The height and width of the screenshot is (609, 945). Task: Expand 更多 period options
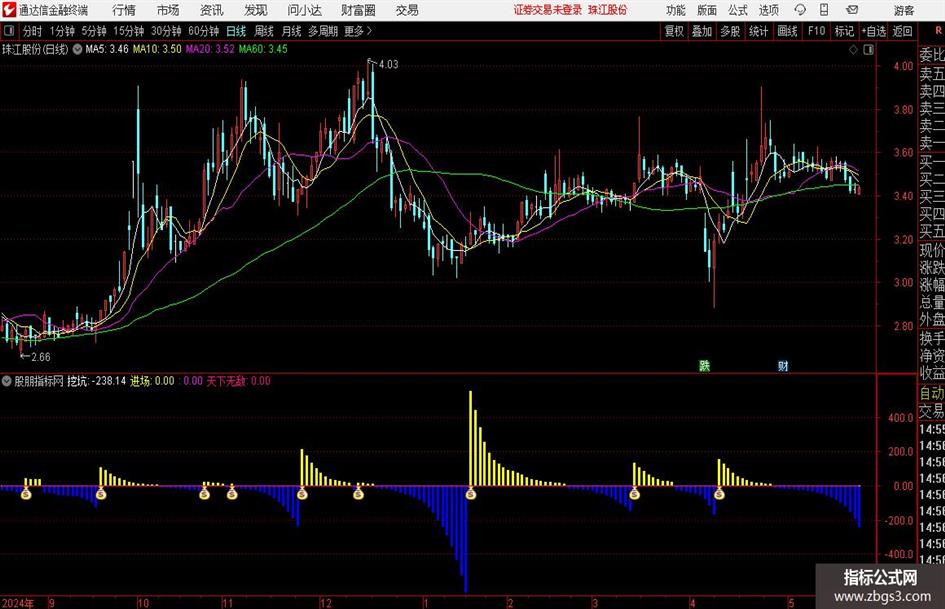(358, 31)
